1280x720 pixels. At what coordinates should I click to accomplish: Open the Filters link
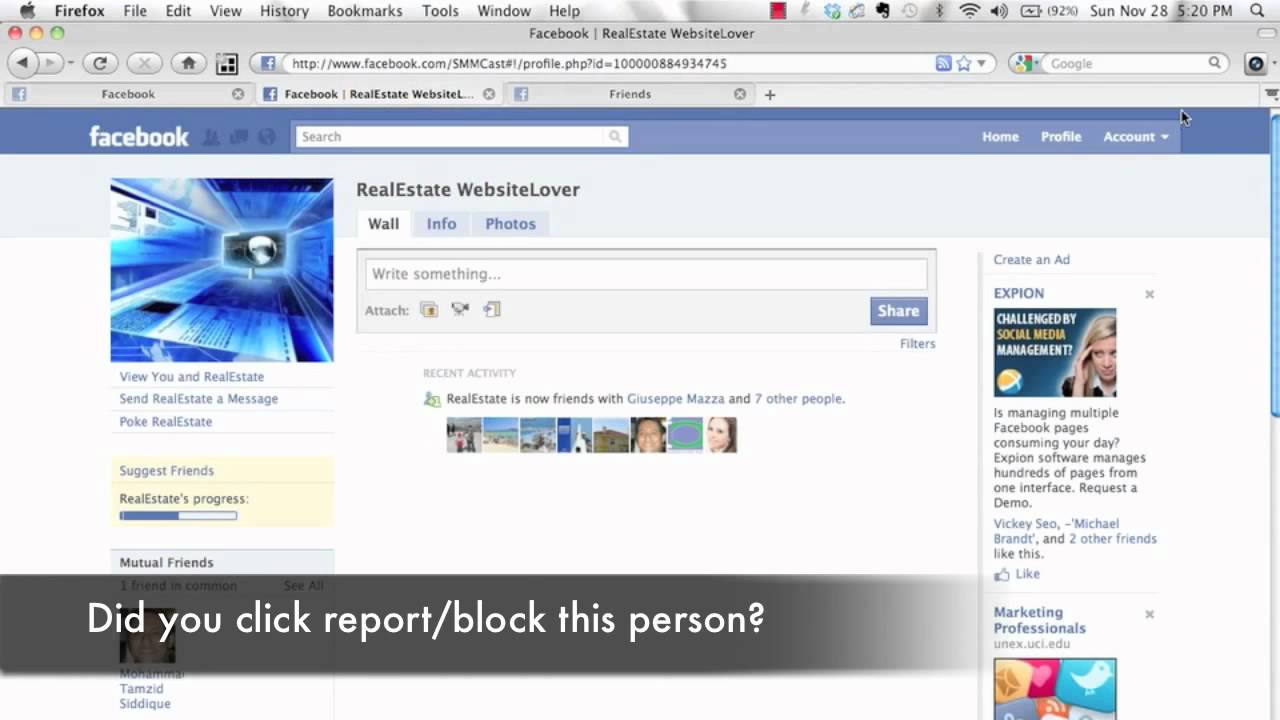(x=917, y=344)
